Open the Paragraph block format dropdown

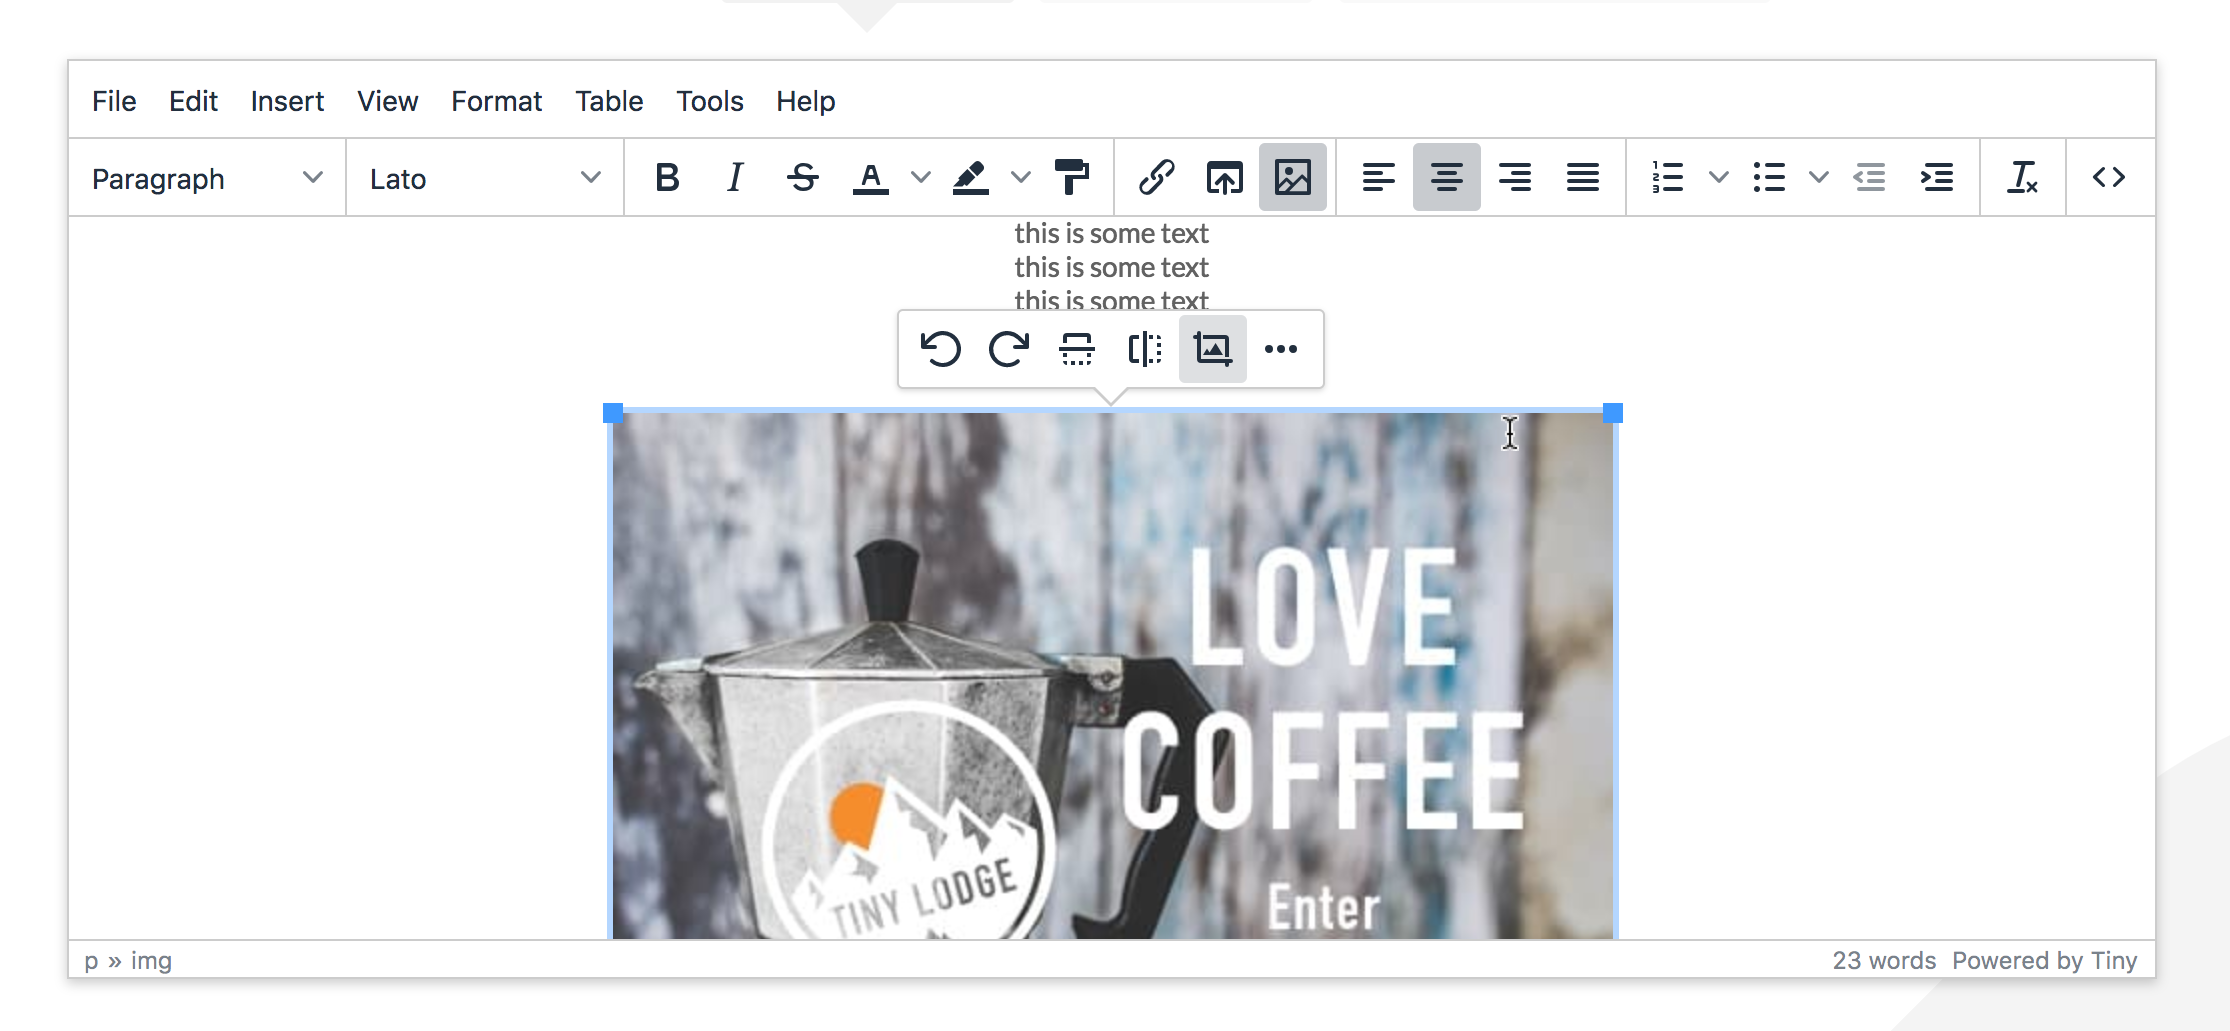pos(208,178)
